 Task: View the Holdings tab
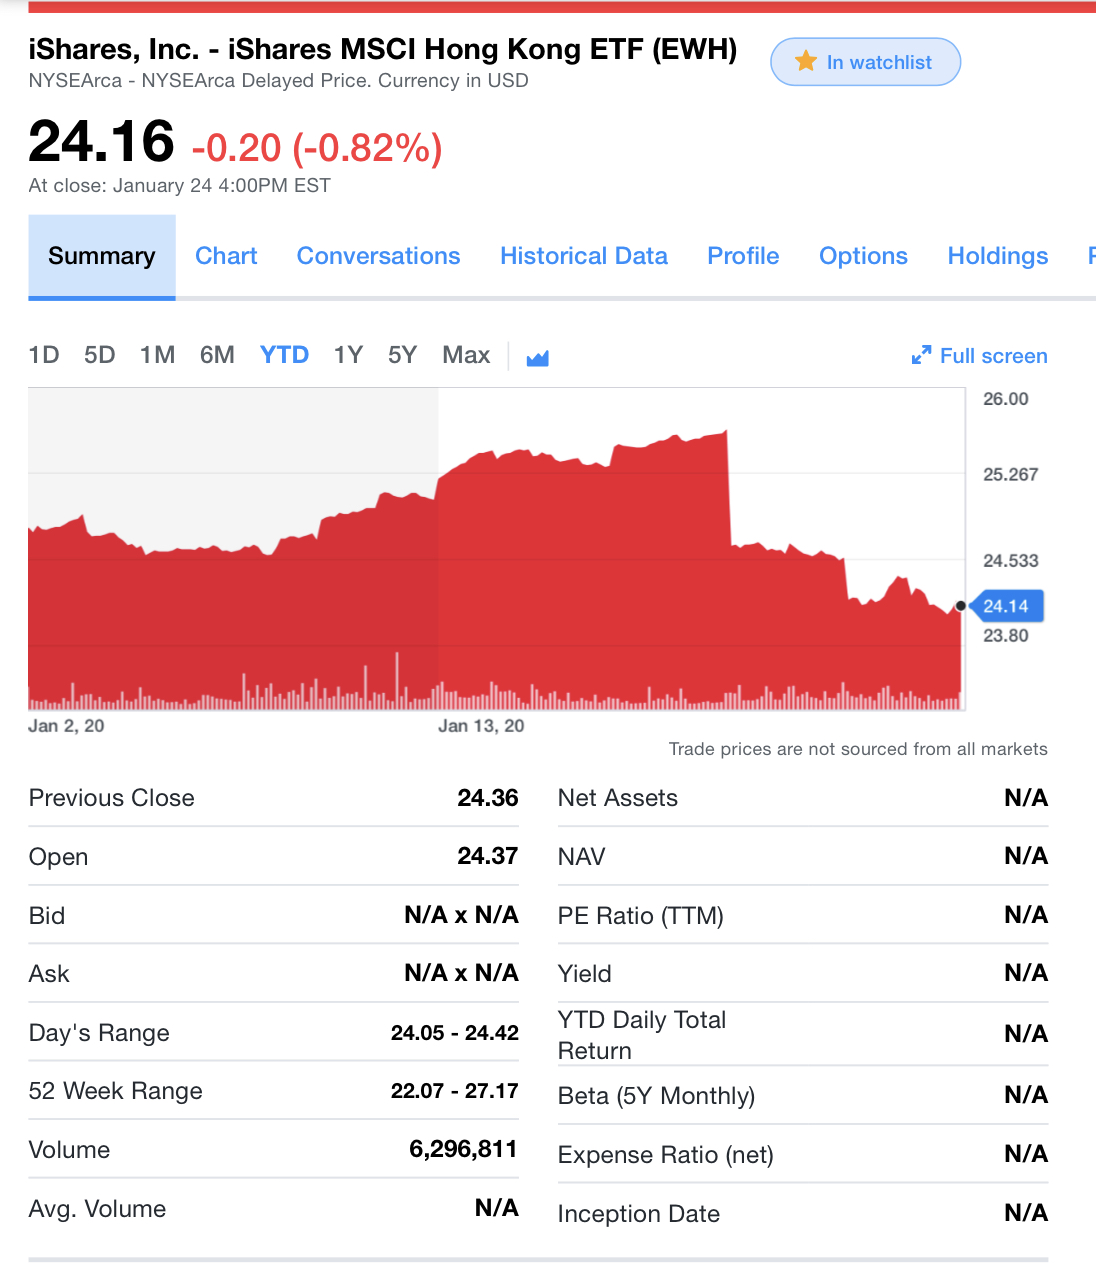tap(997, 256)
